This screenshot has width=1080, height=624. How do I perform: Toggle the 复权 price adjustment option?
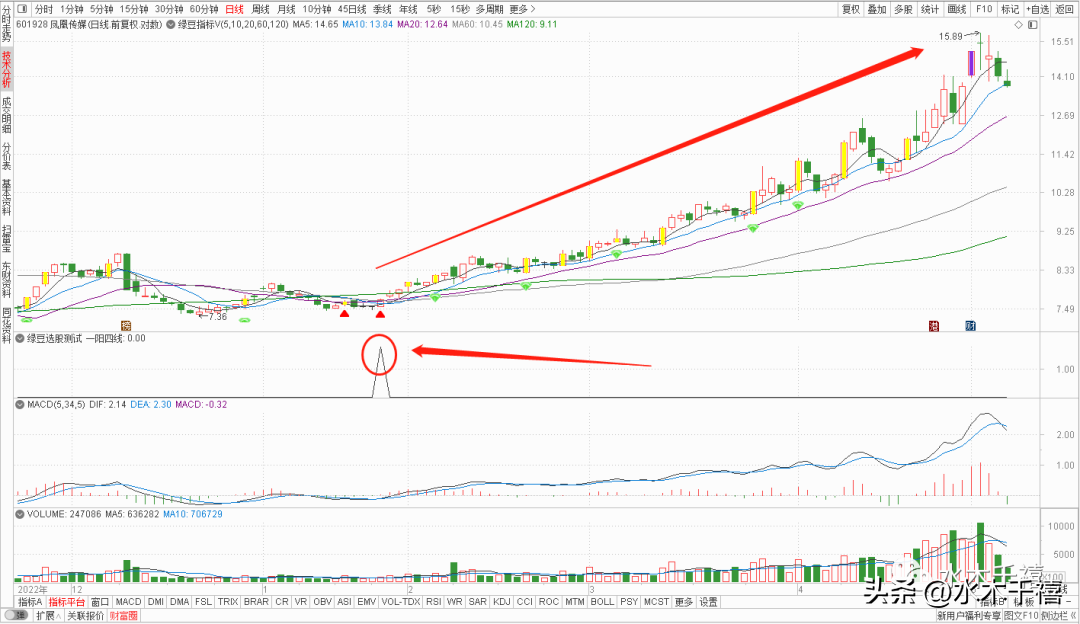(x=851, y=9)
